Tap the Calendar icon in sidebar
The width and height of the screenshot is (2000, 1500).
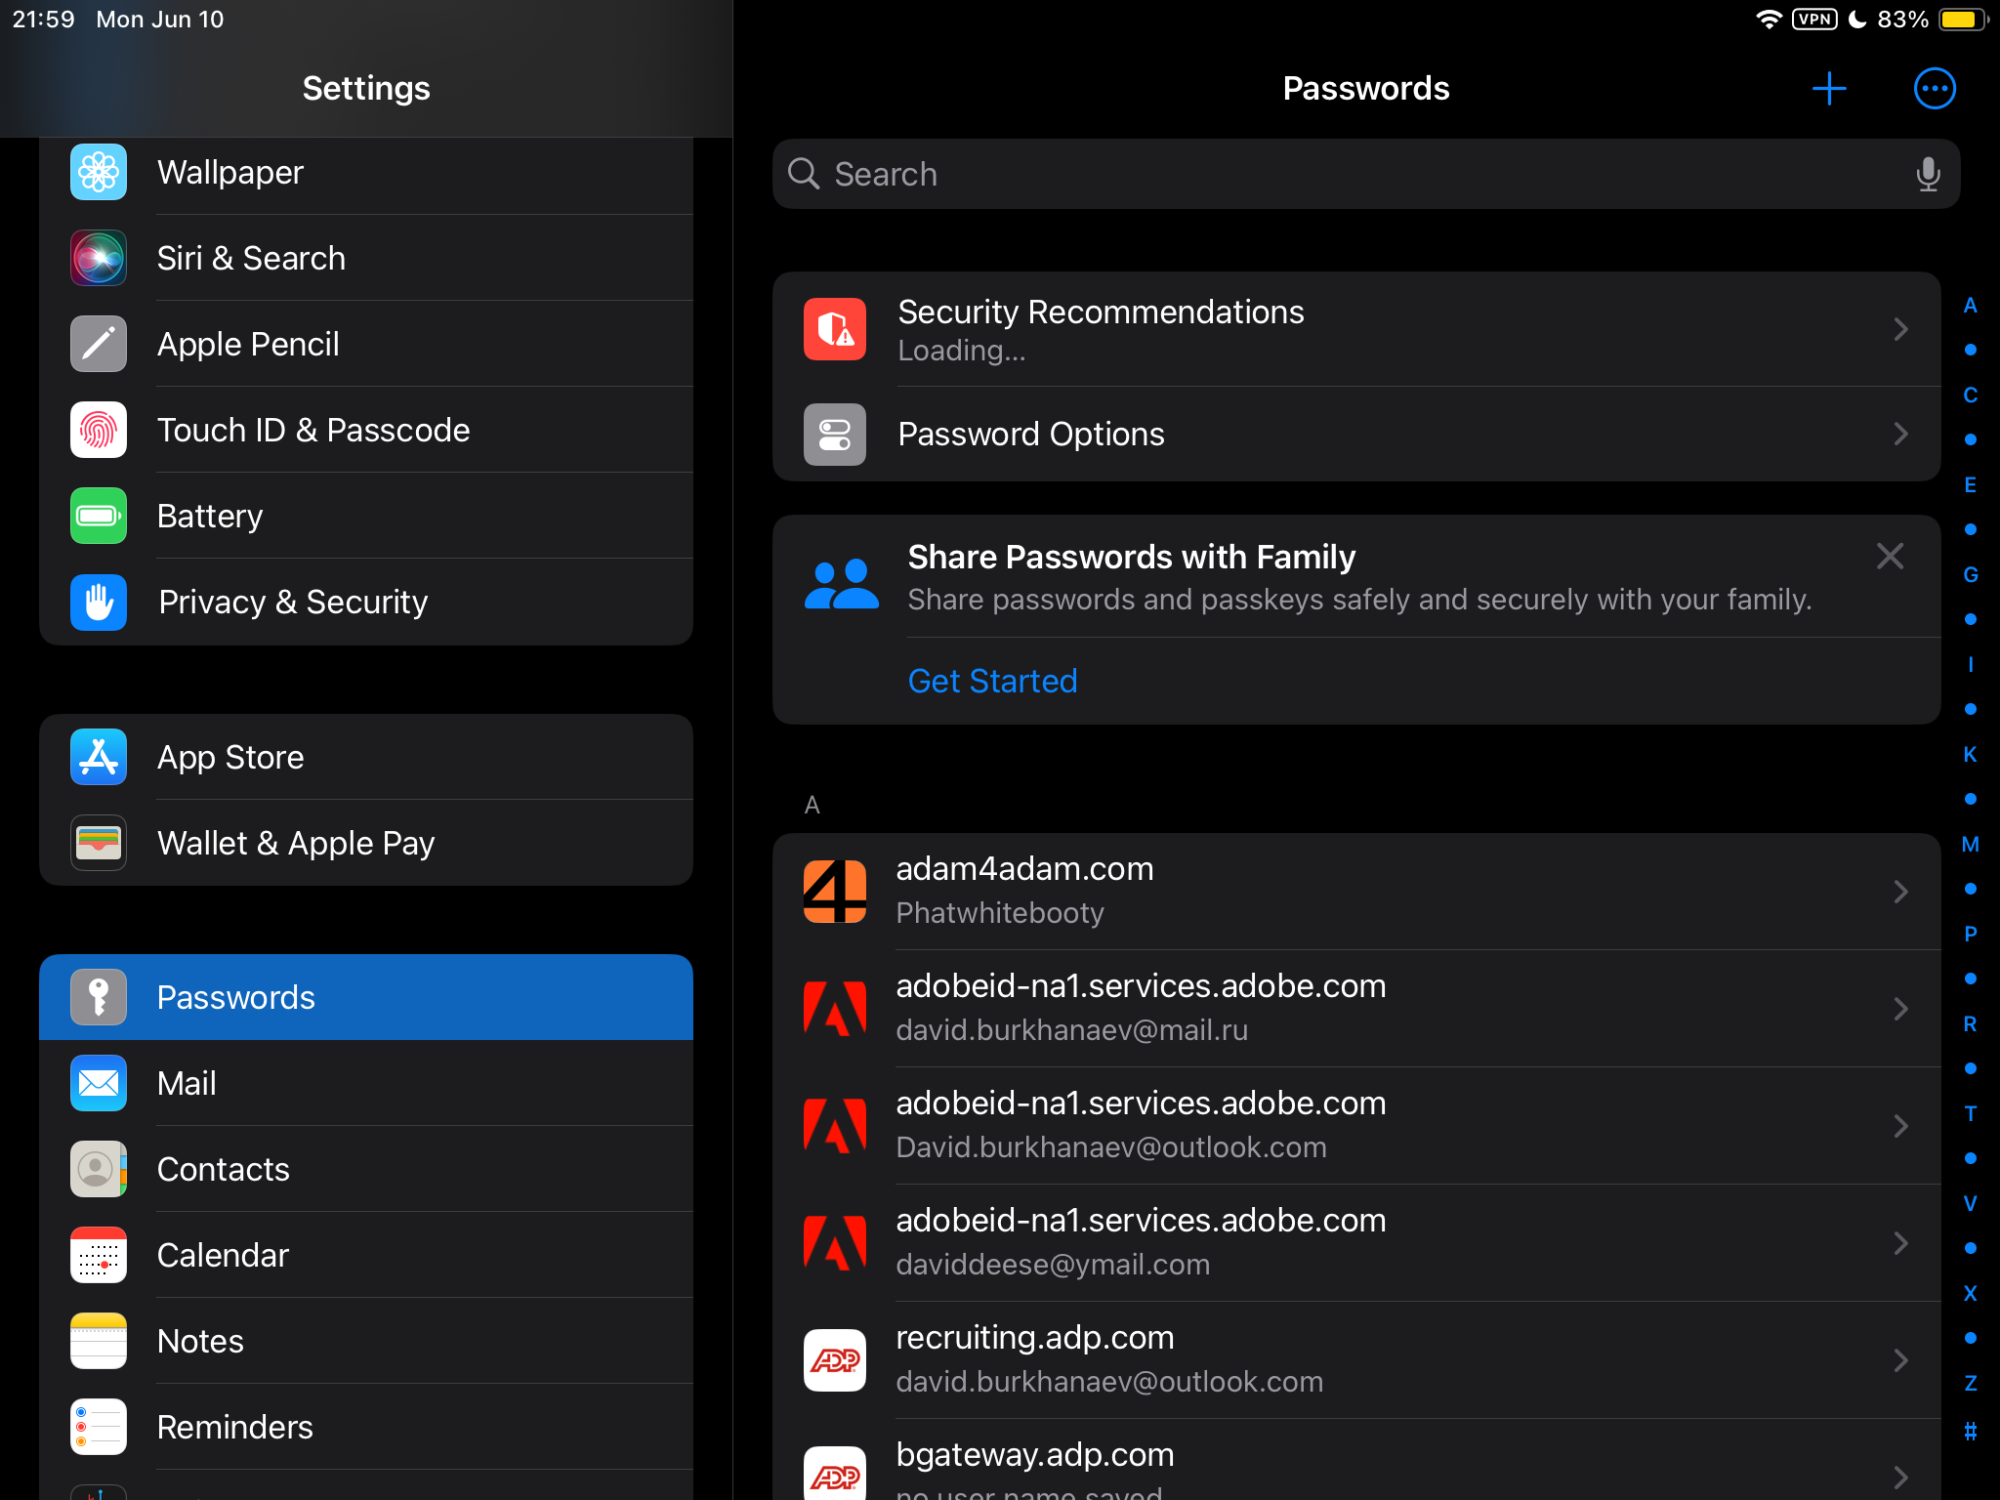click(98, 1255)
